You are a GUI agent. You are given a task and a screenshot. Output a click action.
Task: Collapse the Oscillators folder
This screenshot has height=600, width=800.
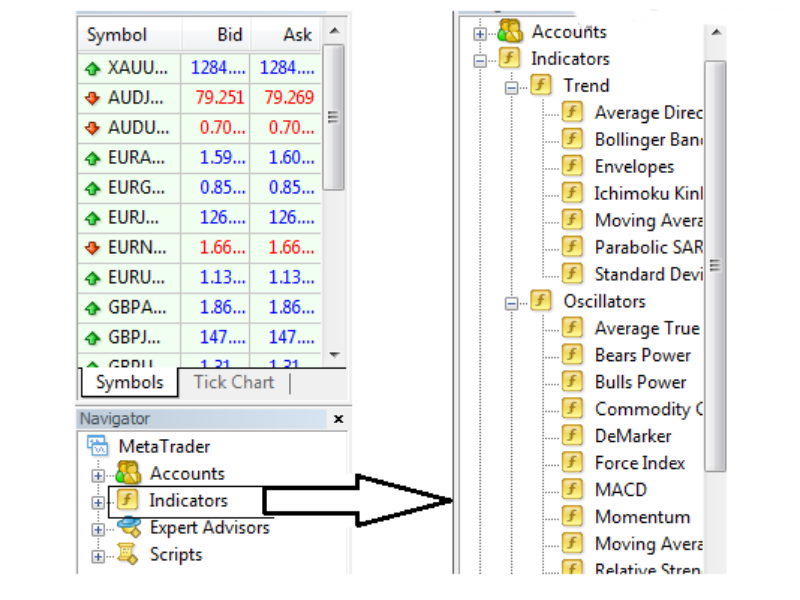511,304
